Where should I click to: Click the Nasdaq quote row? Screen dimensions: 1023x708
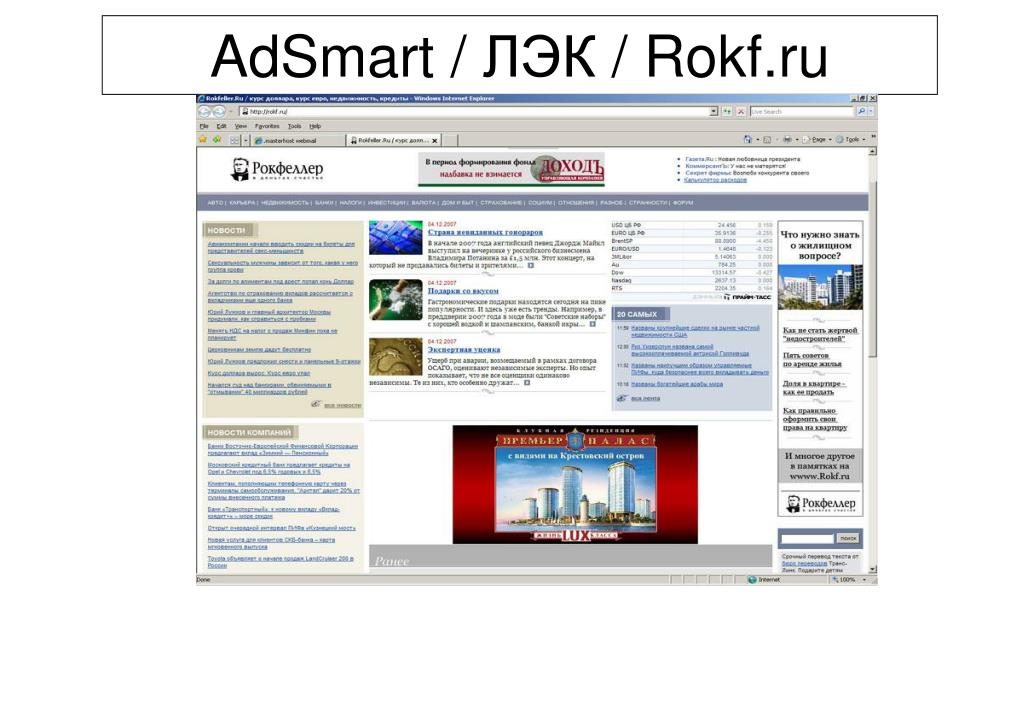coord(692,280)
